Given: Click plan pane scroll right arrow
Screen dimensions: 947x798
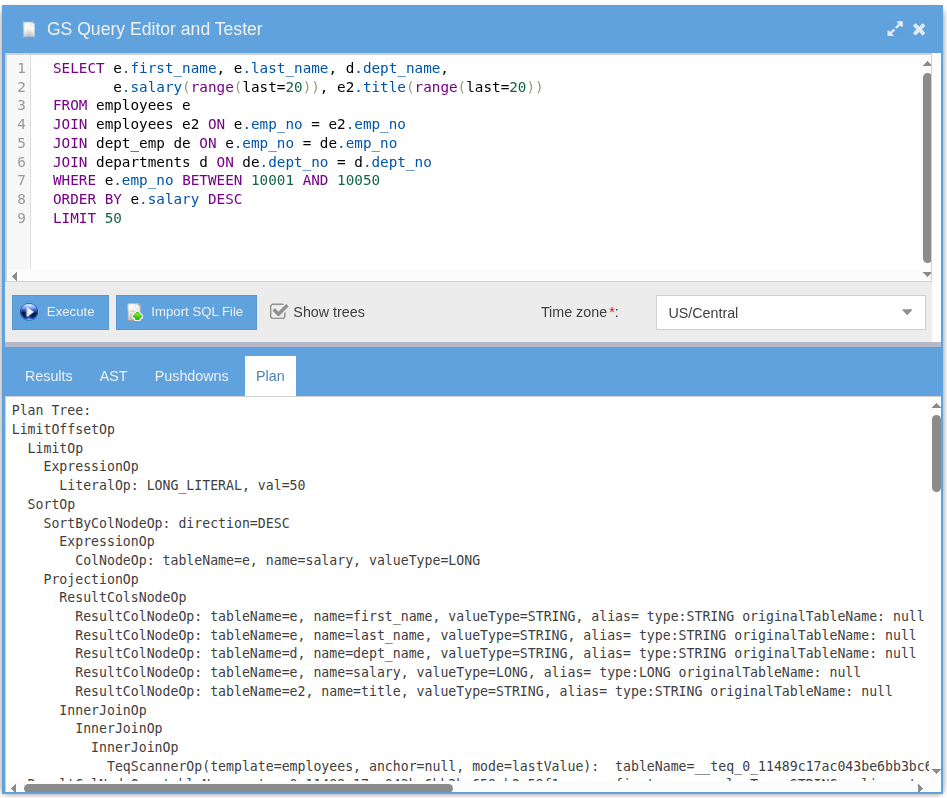Looking at the screenshot, I should [x=920, y=788].
